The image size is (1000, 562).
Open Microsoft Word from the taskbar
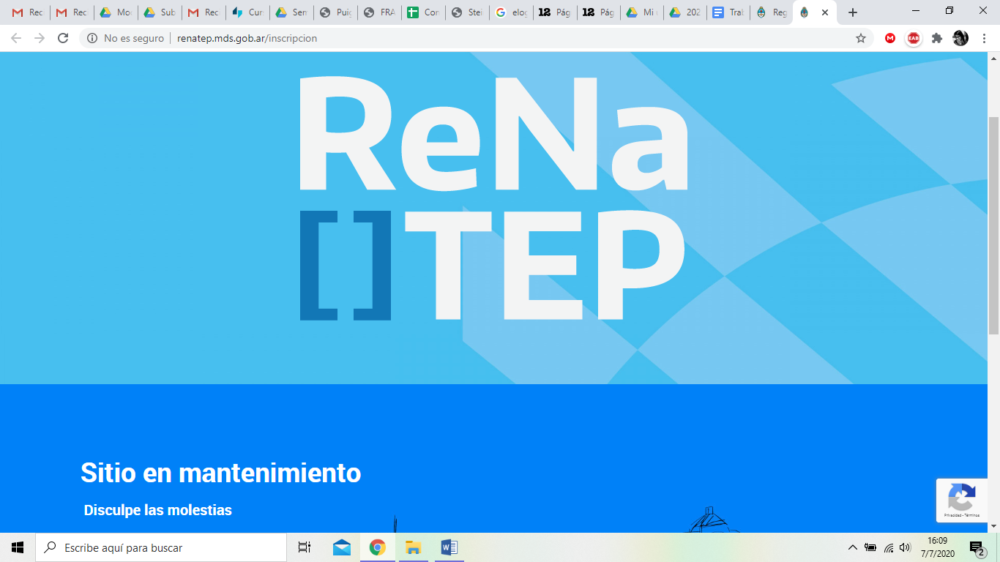click(449, 547)
